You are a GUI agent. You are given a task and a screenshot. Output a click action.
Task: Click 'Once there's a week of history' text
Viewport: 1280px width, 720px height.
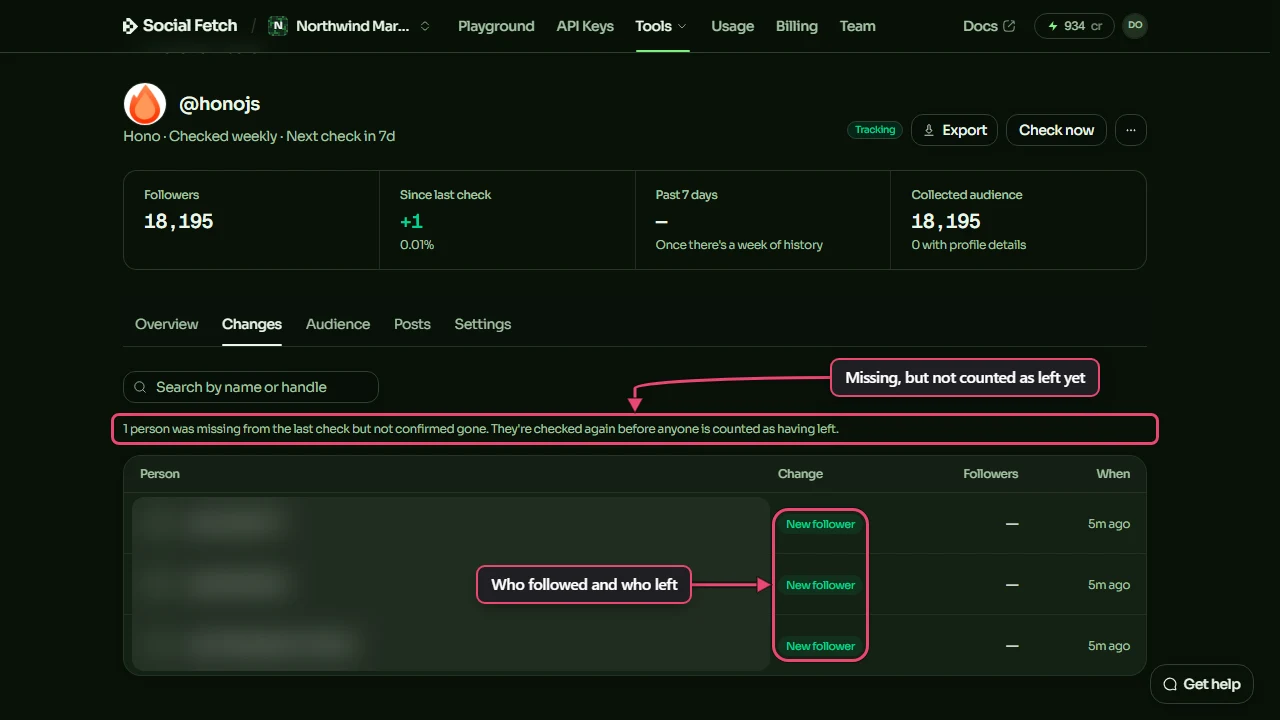[x=739, y=245]
